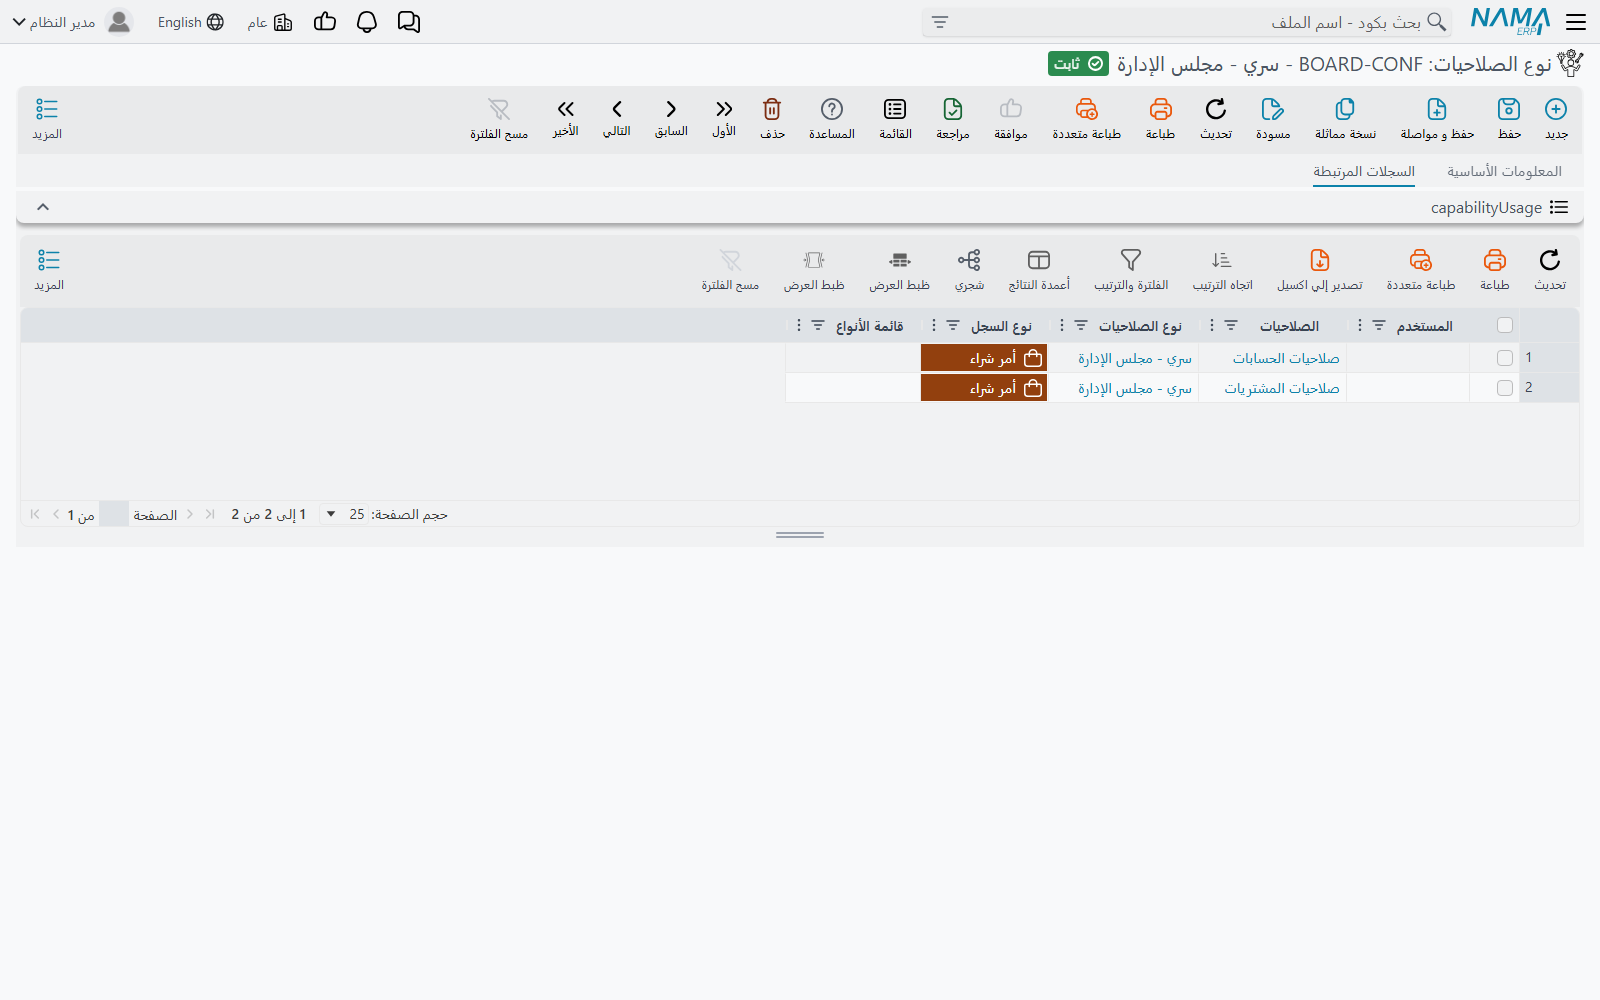Click the شجري (Tree view) icon in grid toolbar

pyautogui.click(x=969, y=260)
